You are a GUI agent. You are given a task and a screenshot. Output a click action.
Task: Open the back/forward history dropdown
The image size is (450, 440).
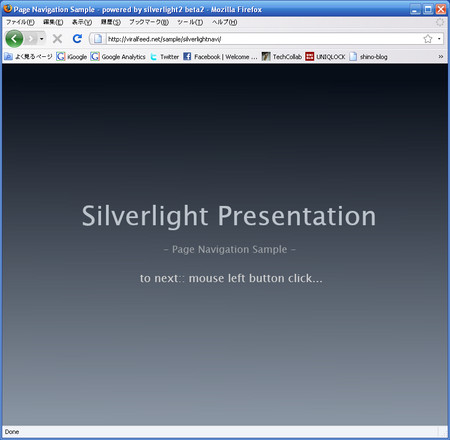42,39
